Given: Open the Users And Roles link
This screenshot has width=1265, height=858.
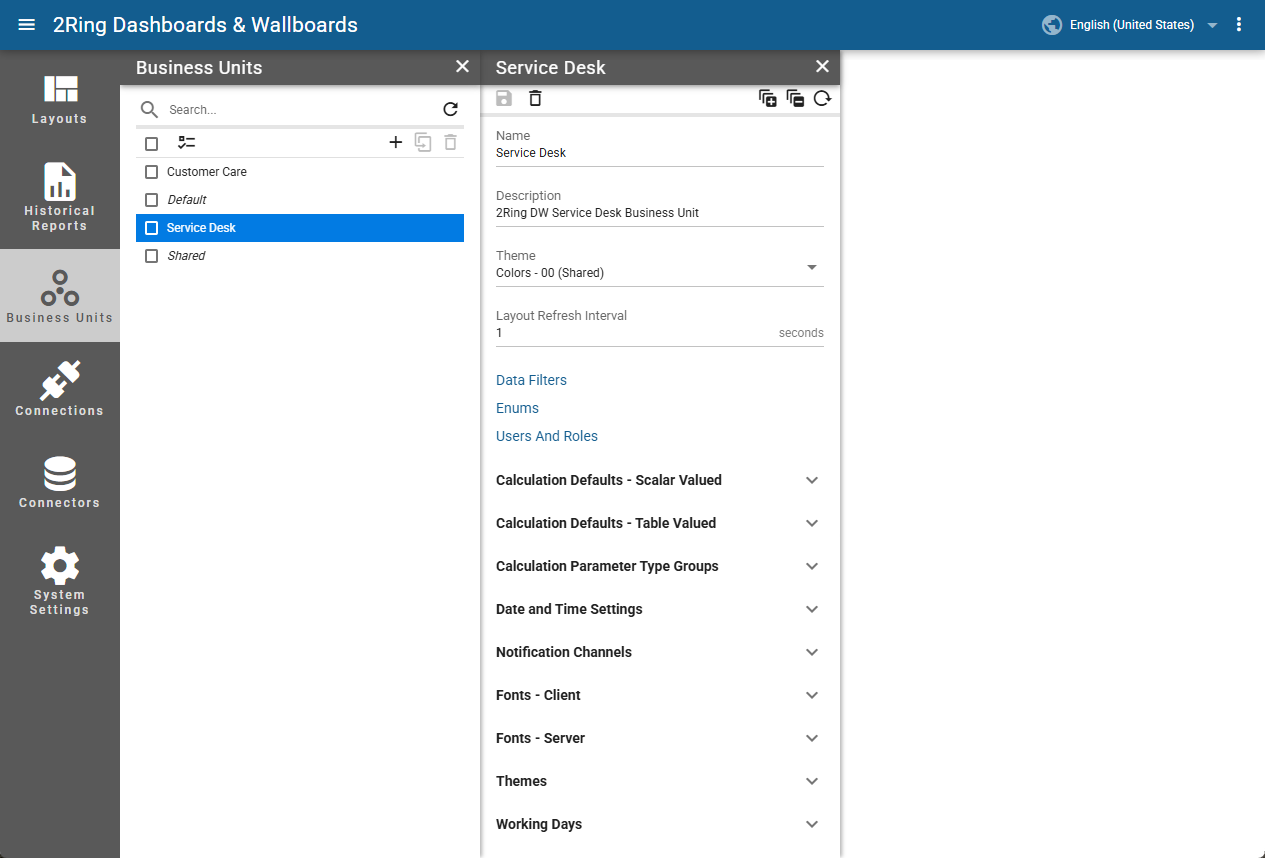Looking at the screenshot, I should 547,436.
